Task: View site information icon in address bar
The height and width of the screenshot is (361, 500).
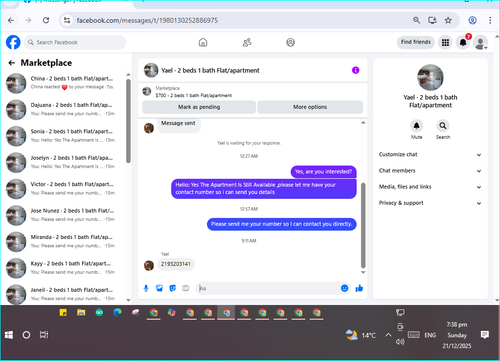Action: coord(67,20)
